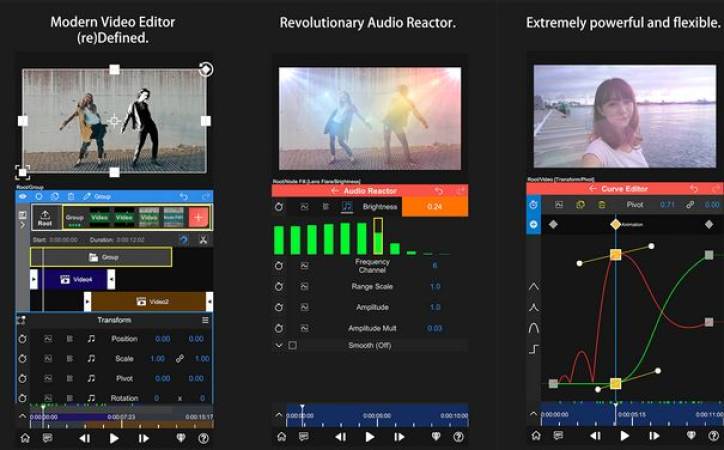724x450 pixels.
Task: Click the orange 0.24 Brightness value
Action: pos(434,207)
